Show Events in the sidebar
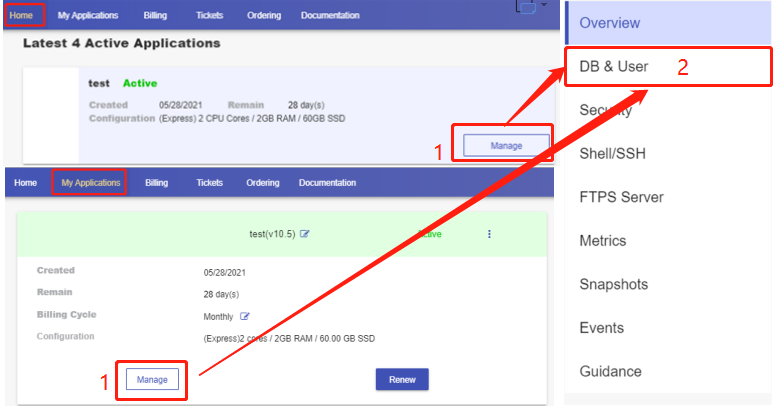774x408 pixels. (601, 328)
